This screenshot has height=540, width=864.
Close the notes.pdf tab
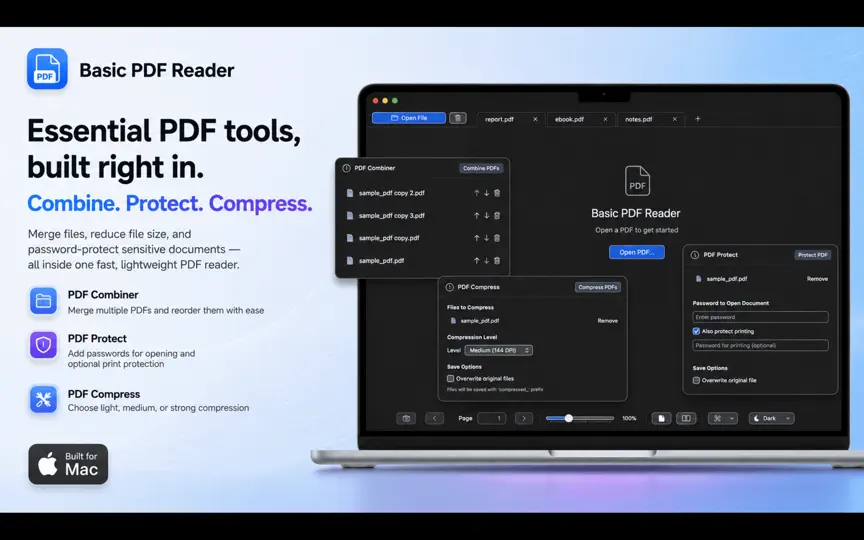[674, 119]
